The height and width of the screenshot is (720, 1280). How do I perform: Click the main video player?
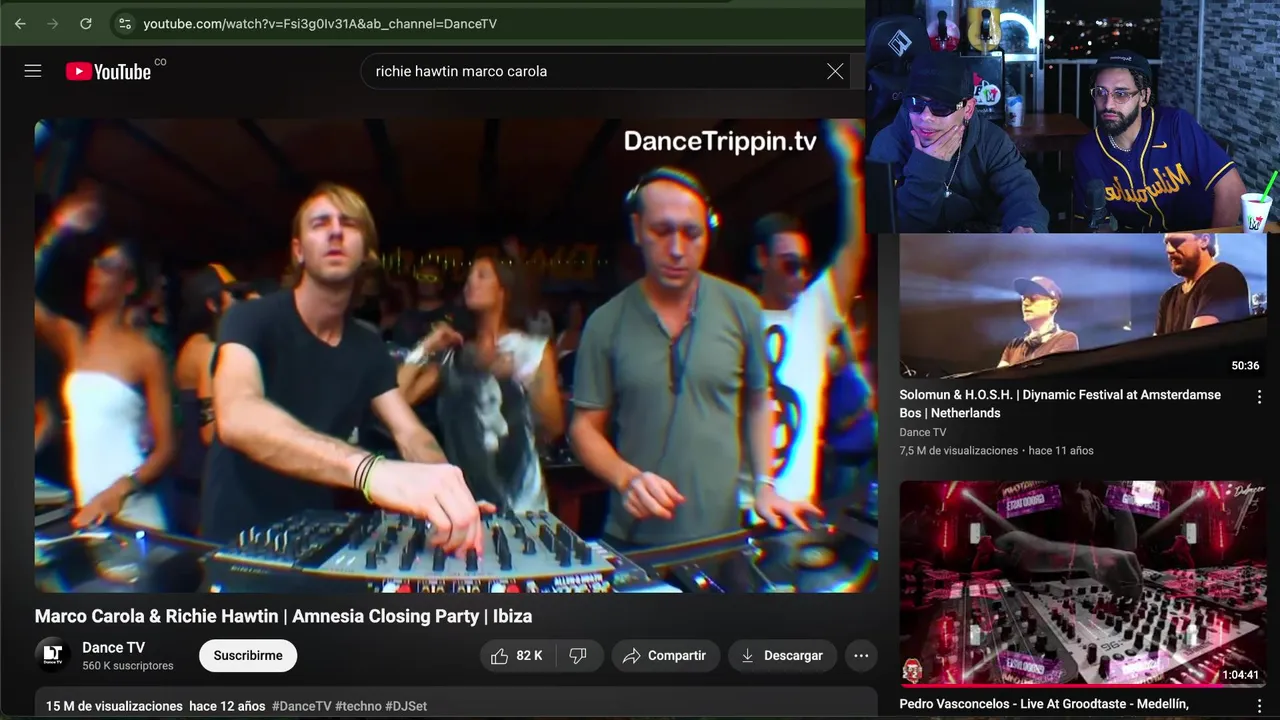(x=455, y=356)
